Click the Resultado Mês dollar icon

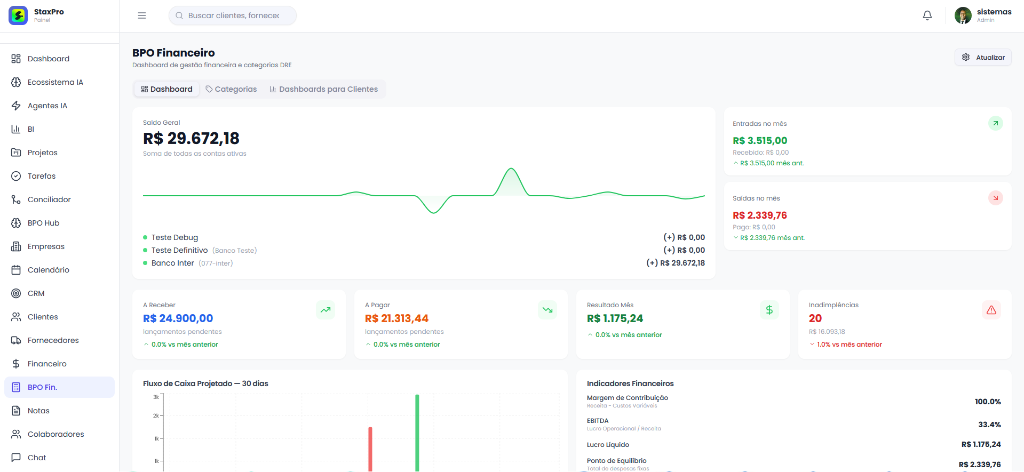point(769,310)
